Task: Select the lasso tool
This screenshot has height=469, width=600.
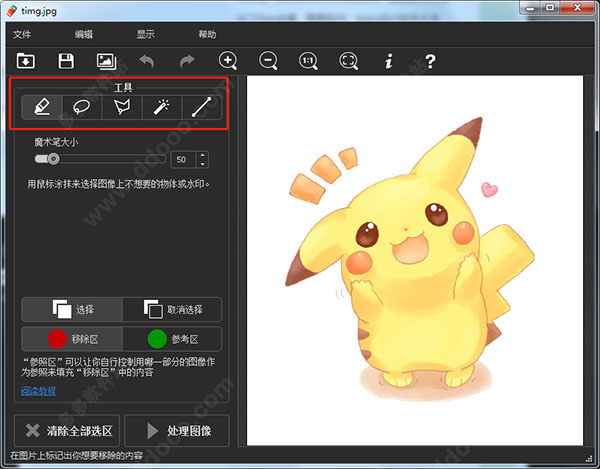Action: tap(82, 107)
